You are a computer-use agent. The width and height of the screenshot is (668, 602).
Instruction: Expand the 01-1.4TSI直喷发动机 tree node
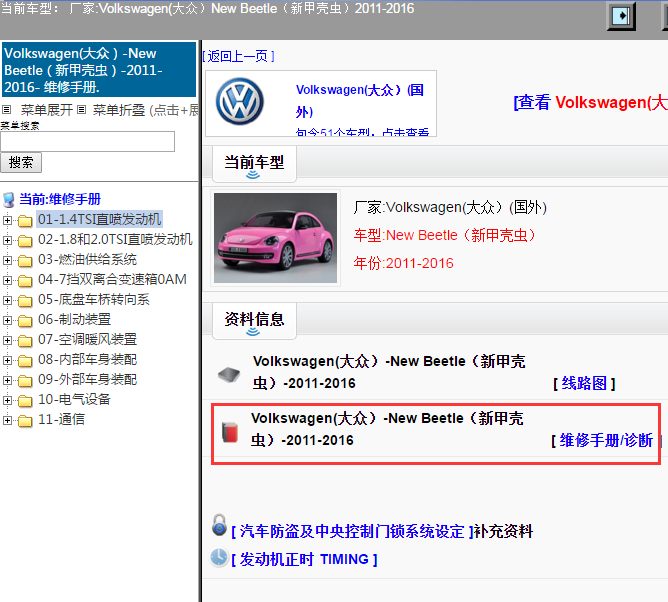click(7, 220)
